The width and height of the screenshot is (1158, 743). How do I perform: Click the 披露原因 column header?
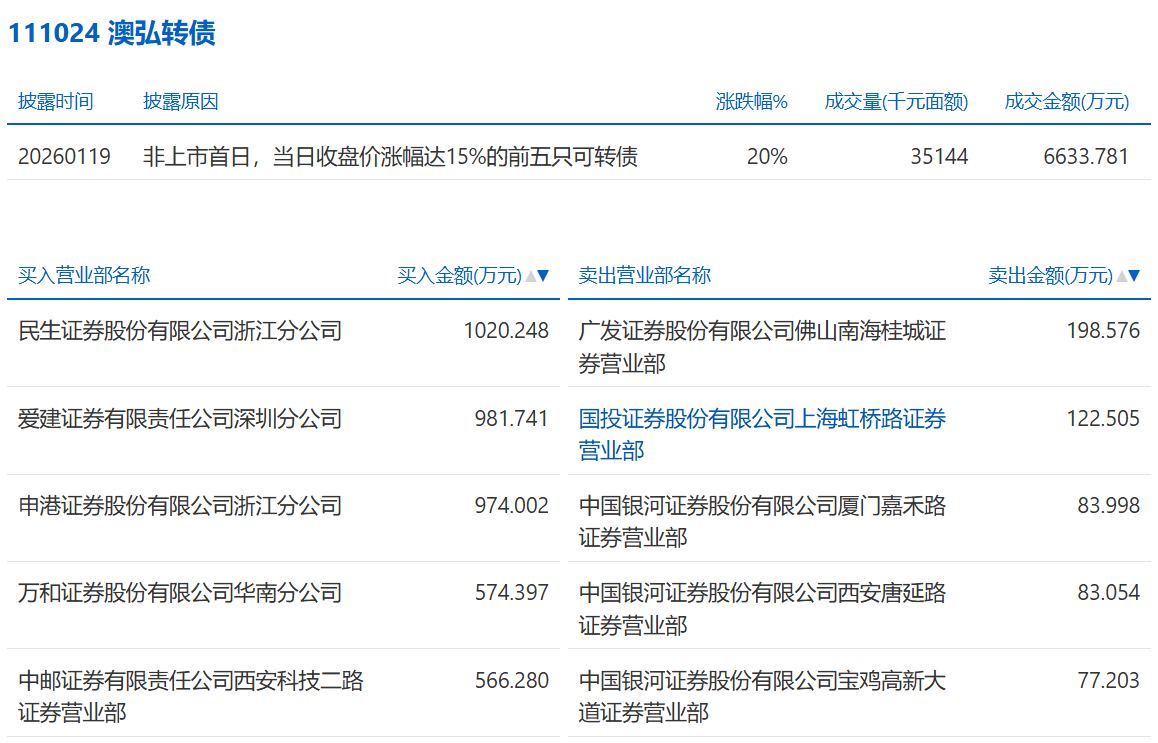(x=181, y=102)
